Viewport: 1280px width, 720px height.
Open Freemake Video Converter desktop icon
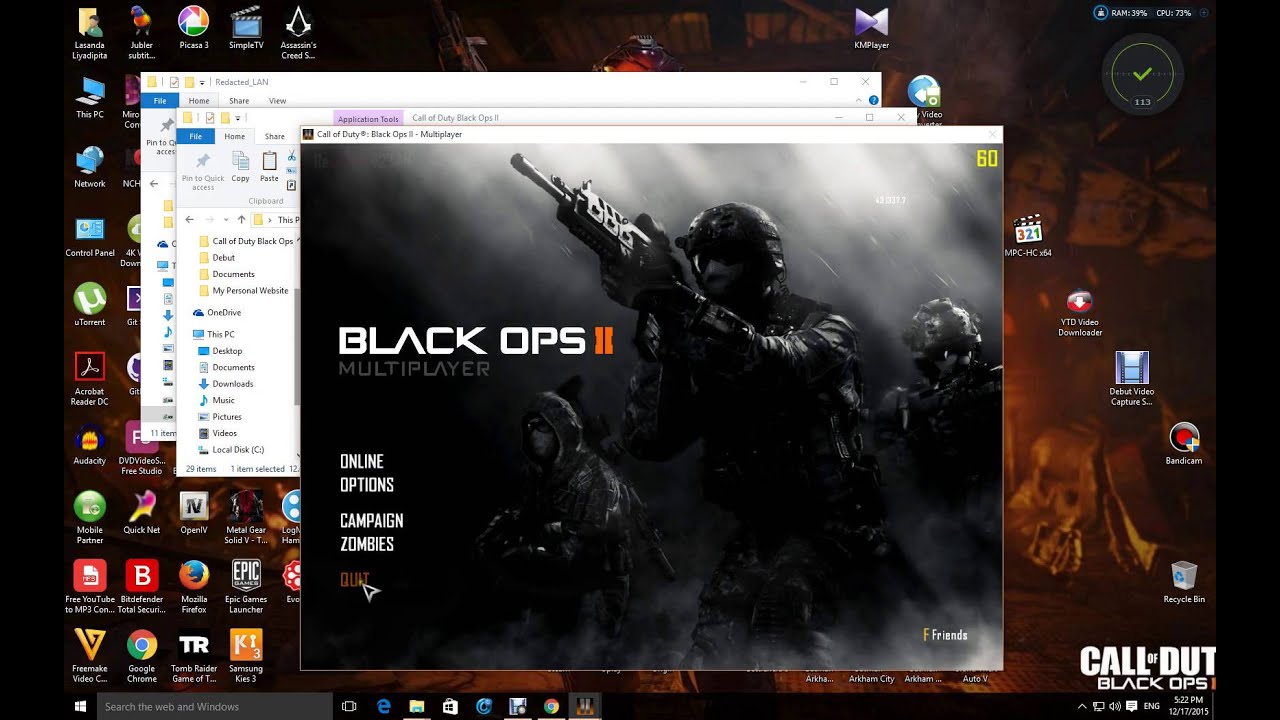tap(90, 655)
